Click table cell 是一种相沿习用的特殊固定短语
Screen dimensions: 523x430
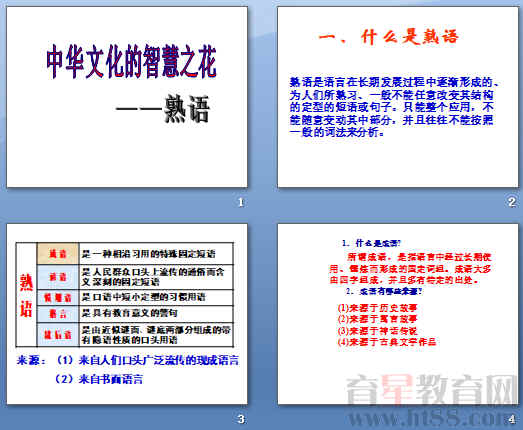coord(156,254)
